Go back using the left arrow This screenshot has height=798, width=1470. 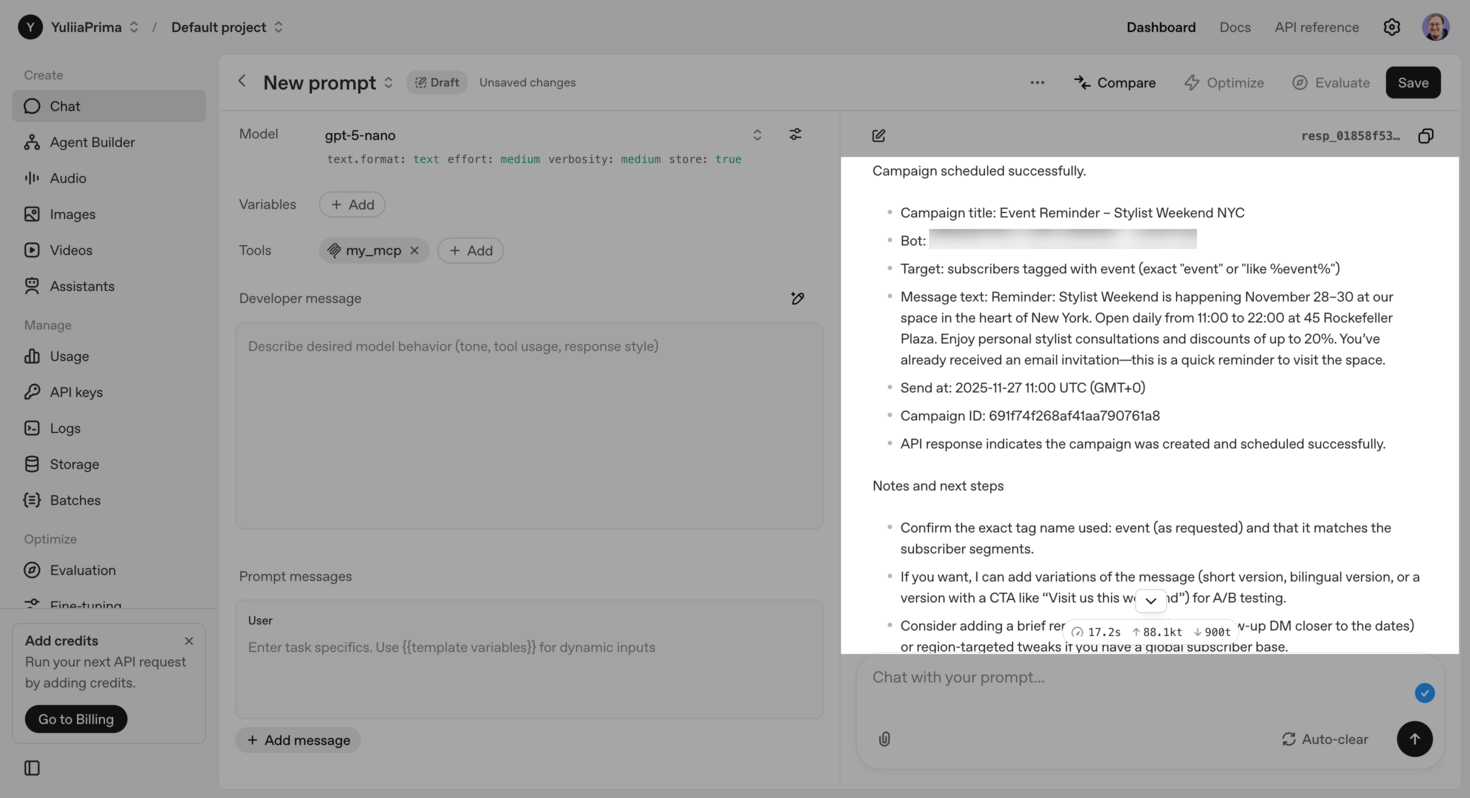point(242,82)
